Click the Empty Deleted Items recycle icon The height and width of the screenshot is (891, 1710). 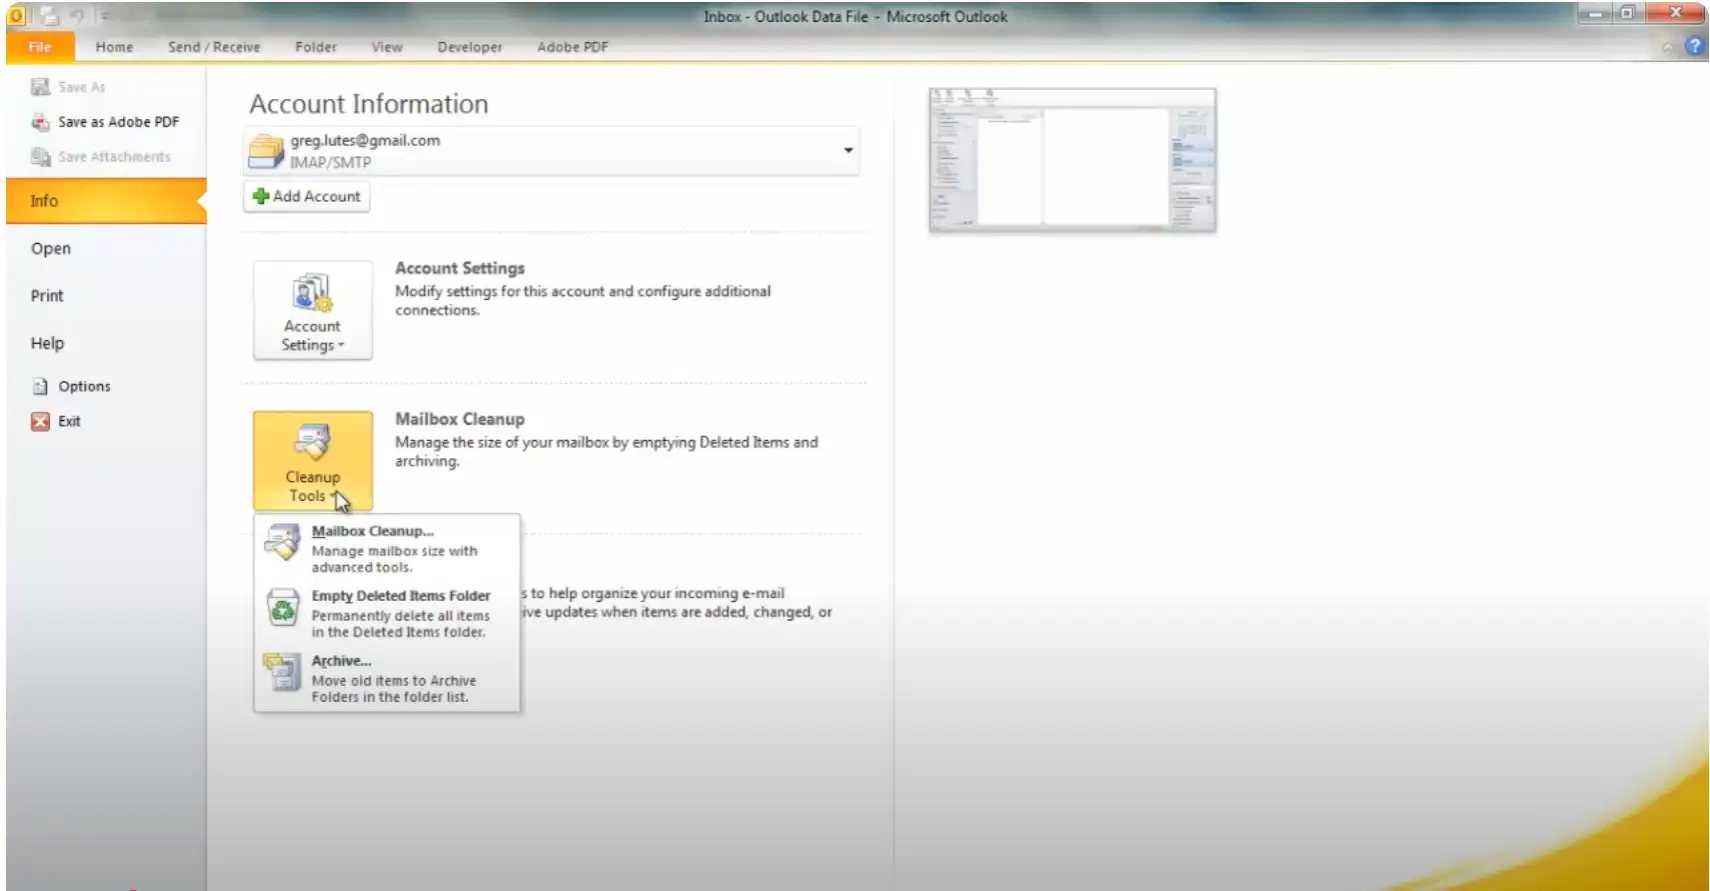[283, 608]
